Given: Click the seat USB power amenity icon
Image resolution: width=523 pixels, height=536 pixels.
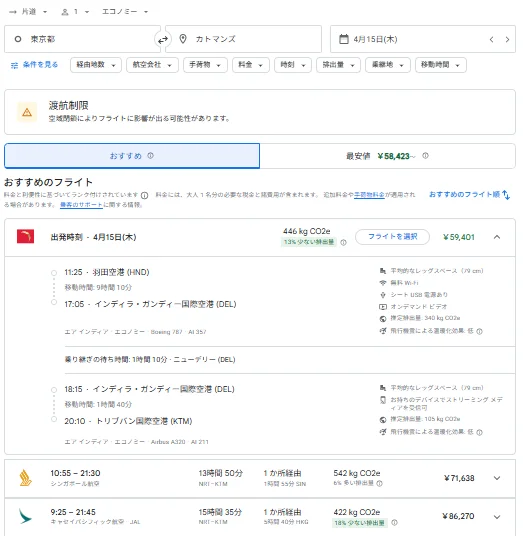Looking at the screenshot, I should pyautogui.click(x=383, y=295).
